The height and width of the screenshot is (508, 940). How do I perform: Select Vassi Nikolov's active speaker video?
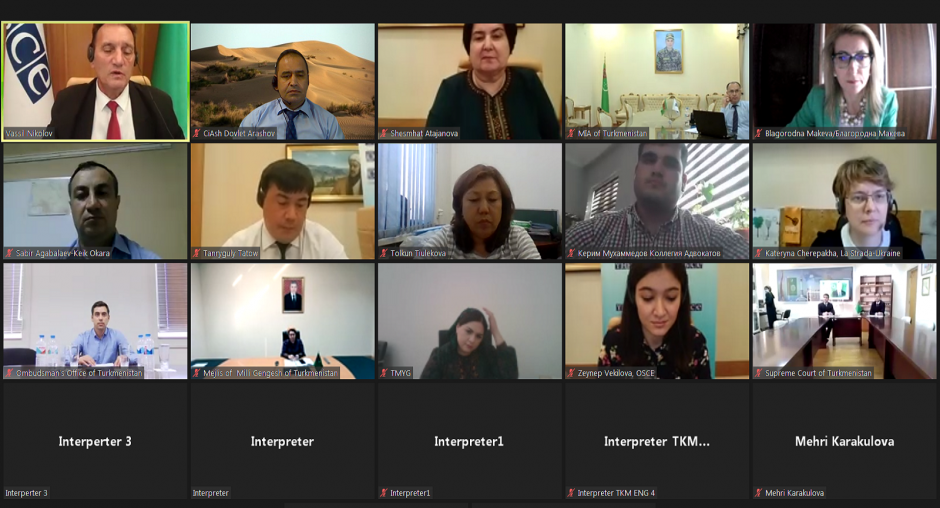(95, 82)
